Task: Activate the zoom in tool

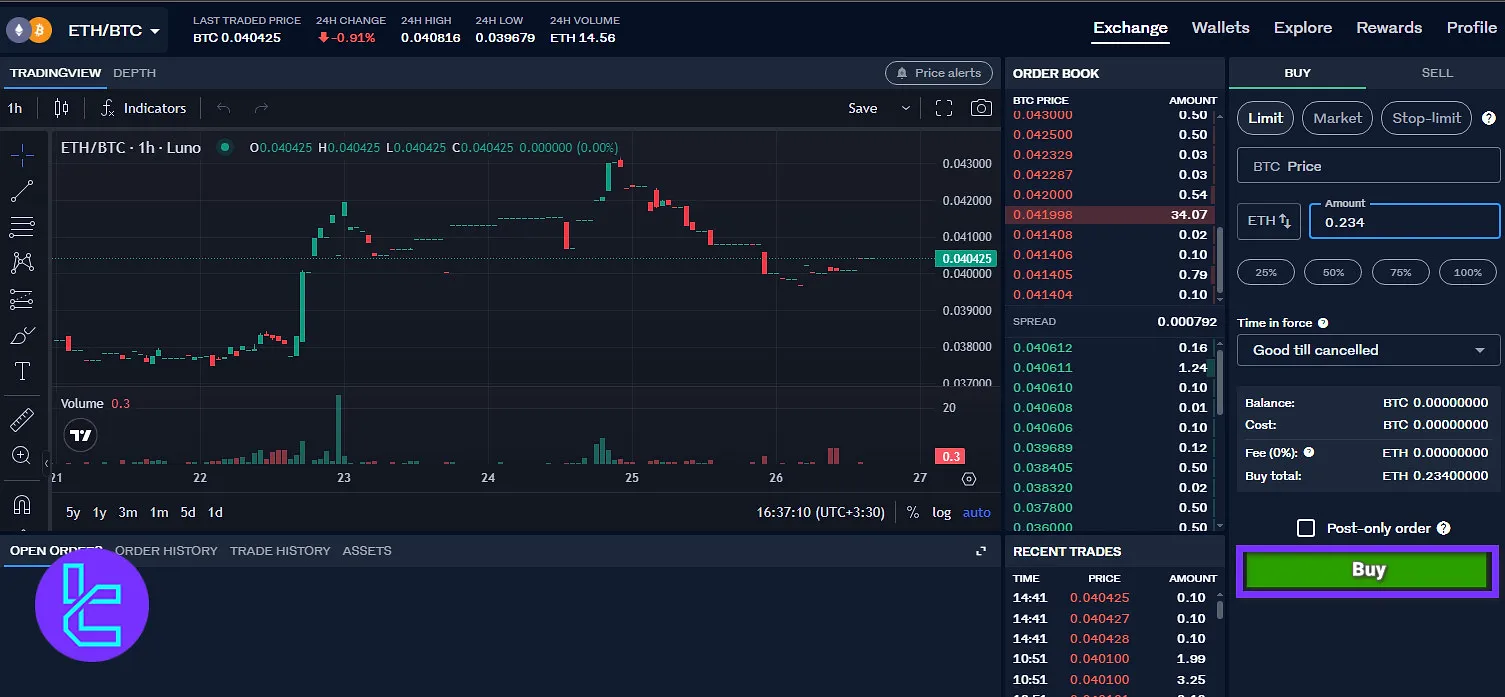Action: coord(22,456)
